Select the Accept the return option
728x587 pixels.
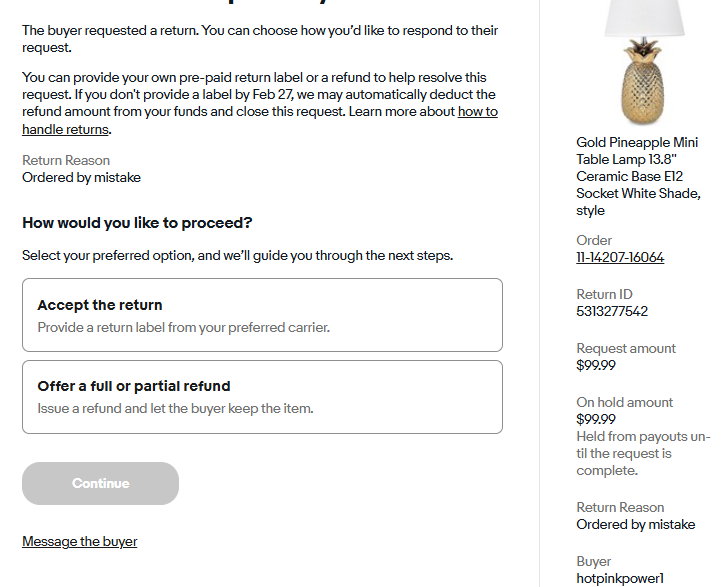click(x=262, y=315)
